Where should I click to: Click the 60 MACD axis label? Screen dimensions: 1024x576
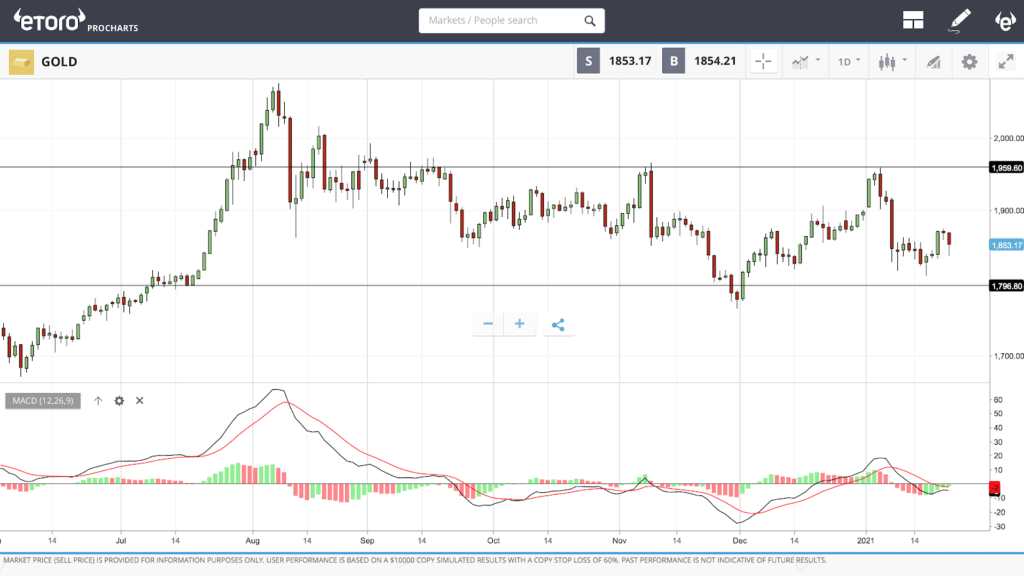point(998,400)
